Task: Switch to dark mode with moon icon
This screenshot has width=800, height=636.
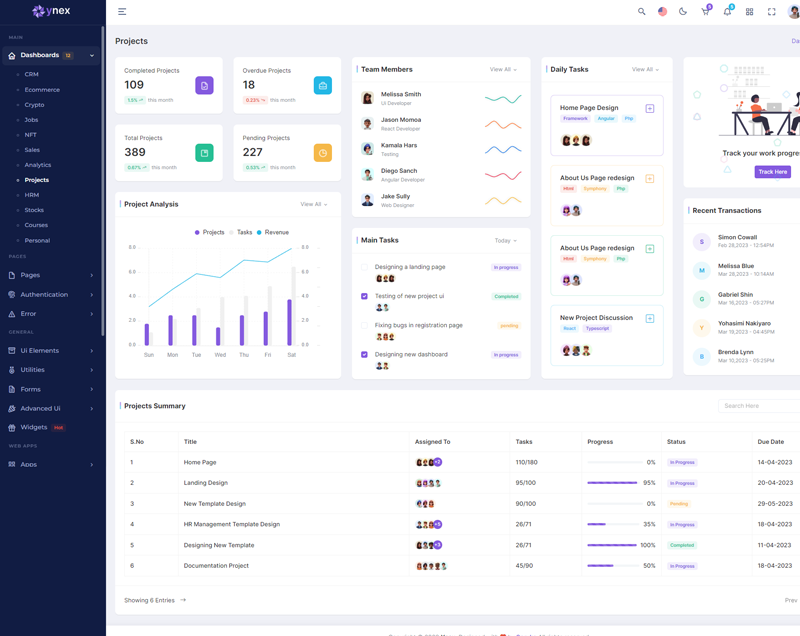Action: (x=683, y=12)
